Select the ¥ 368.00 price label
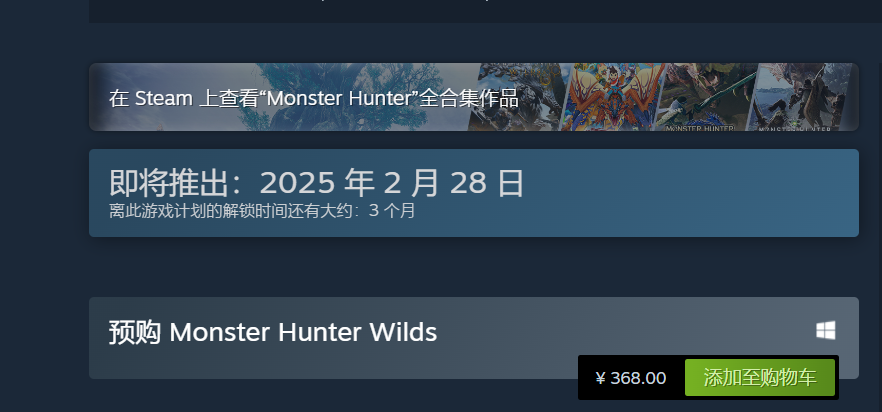 631,378
